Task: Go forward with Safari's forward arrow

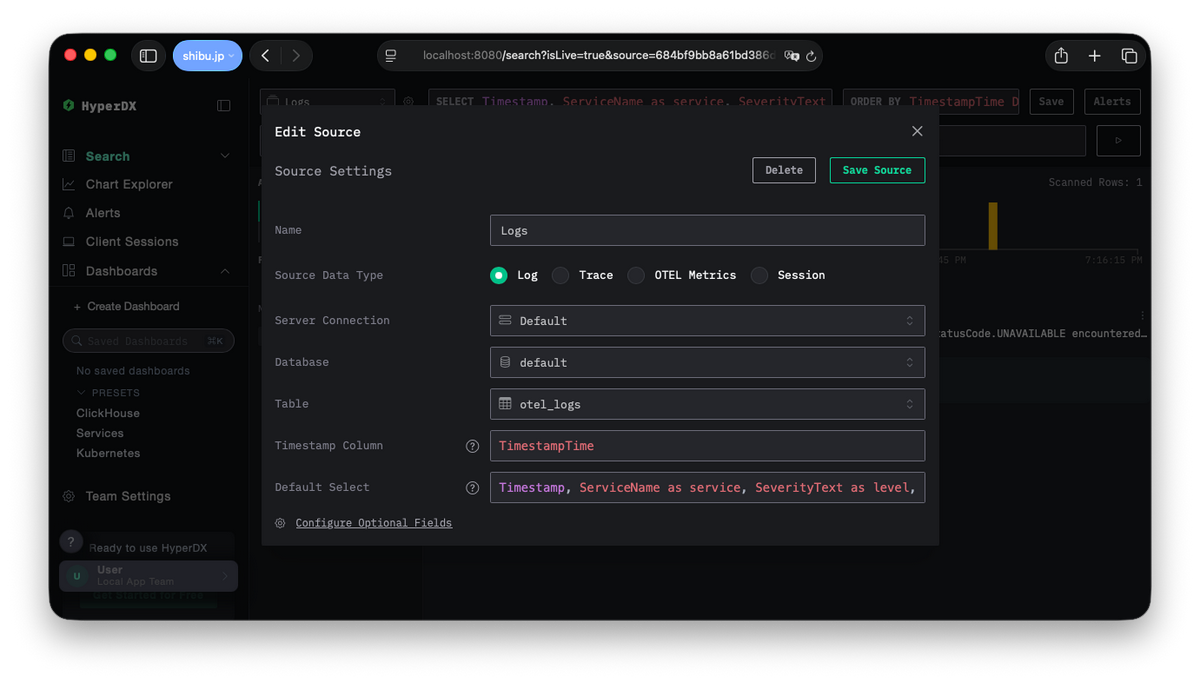Action: point(296,56)
